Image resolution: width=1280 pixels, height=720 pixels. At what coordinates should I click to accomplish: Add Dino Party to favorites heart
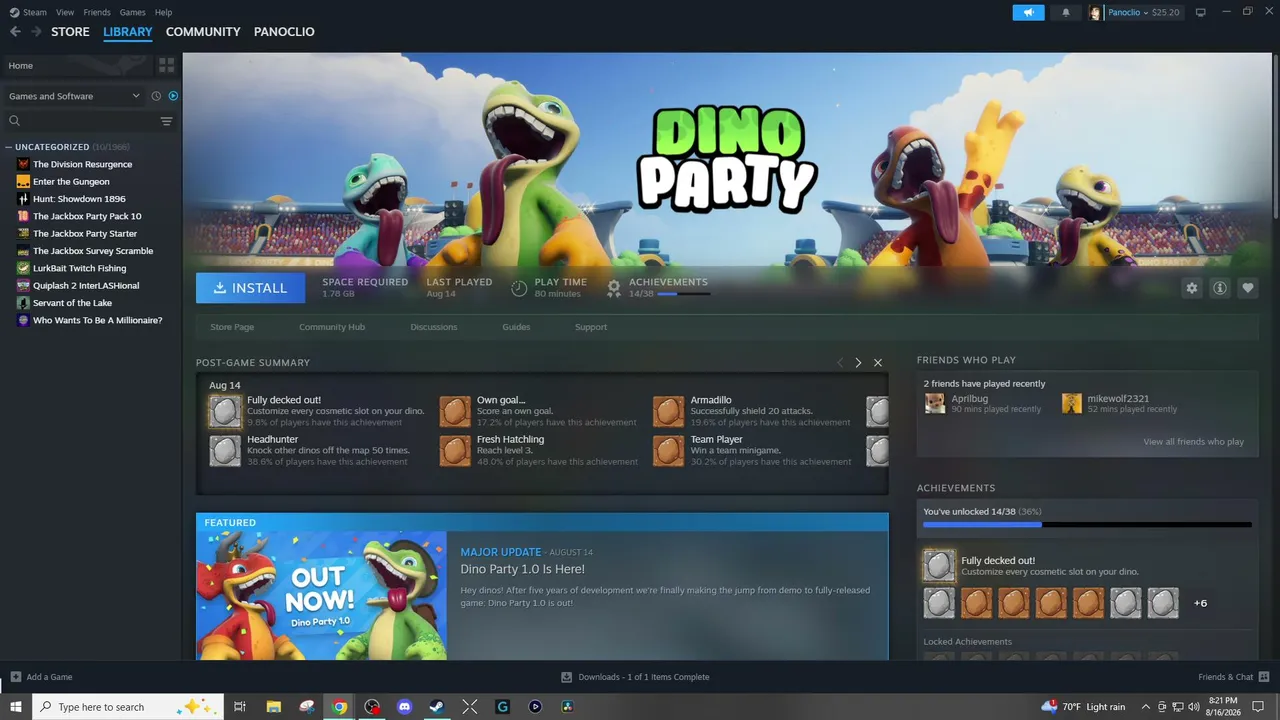1248,288
